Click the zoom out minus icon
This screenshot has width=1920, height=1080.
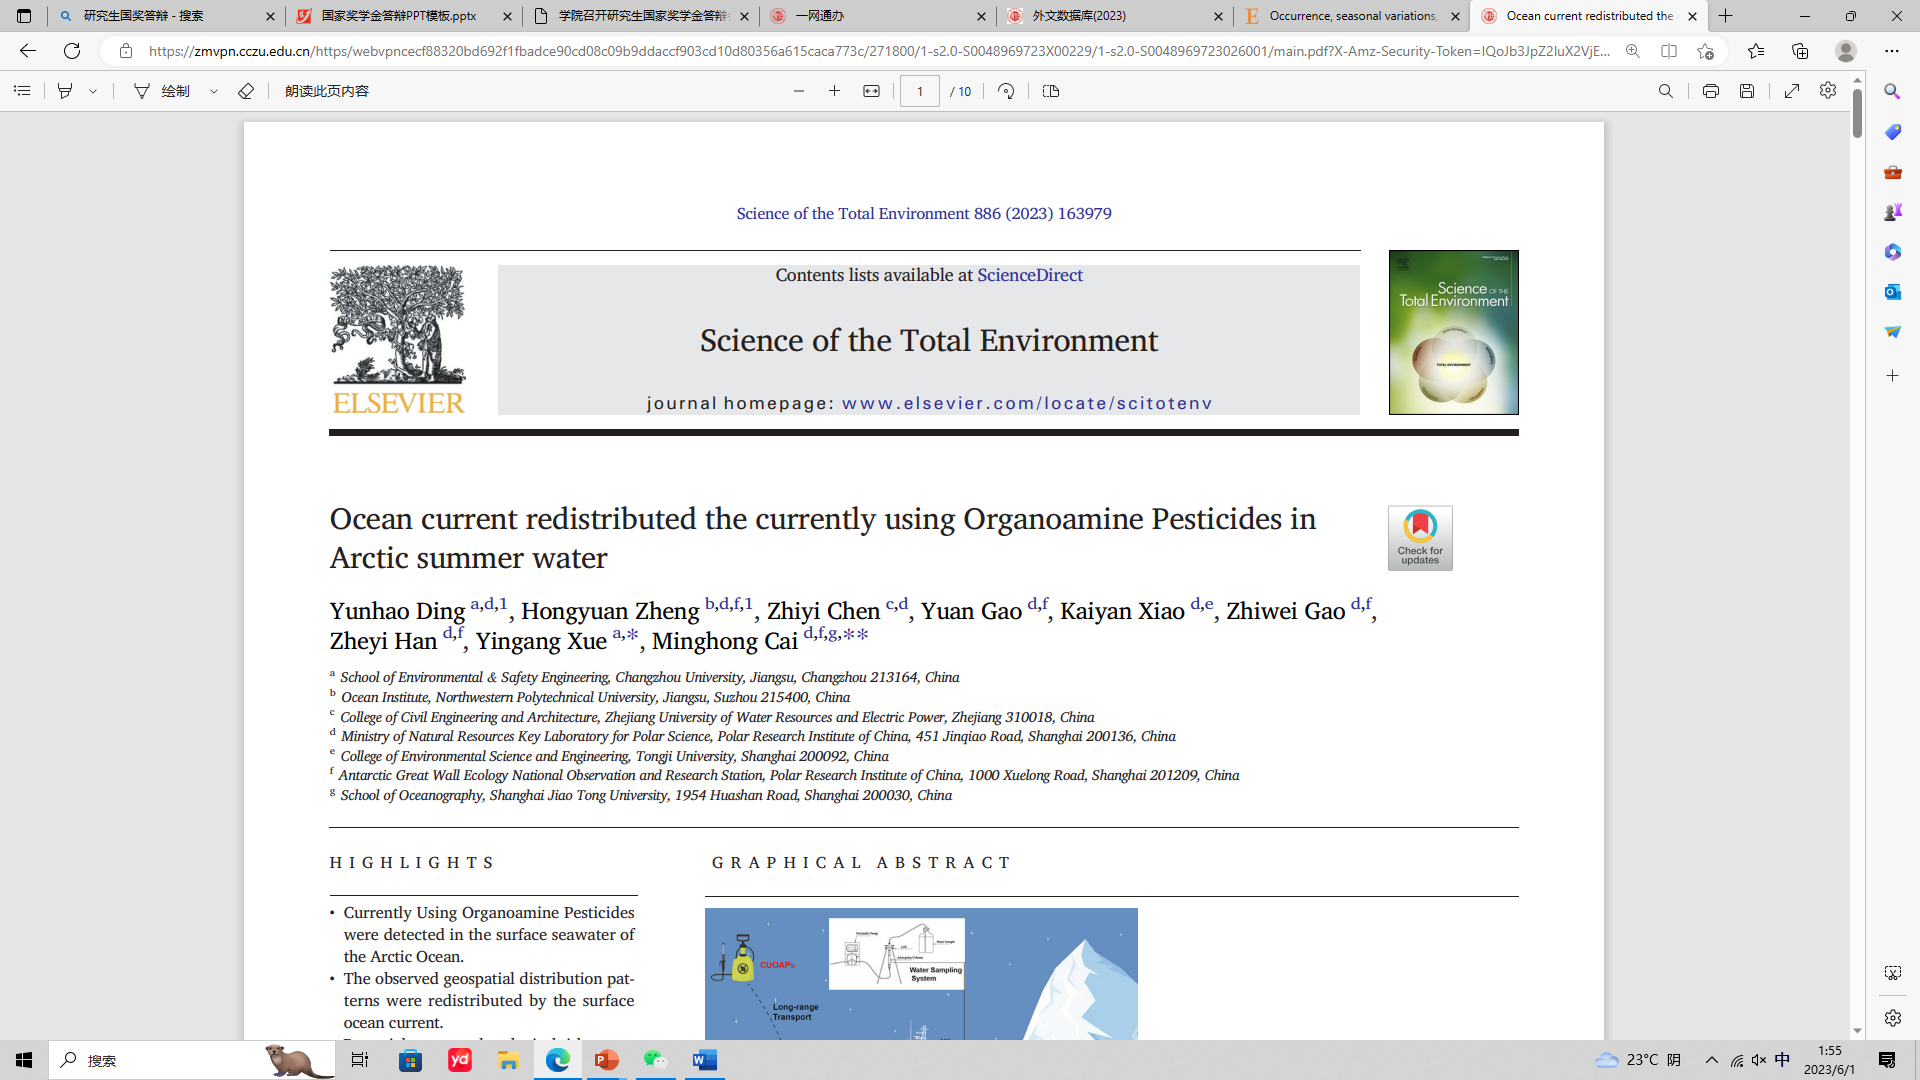[x=798, y=91]
